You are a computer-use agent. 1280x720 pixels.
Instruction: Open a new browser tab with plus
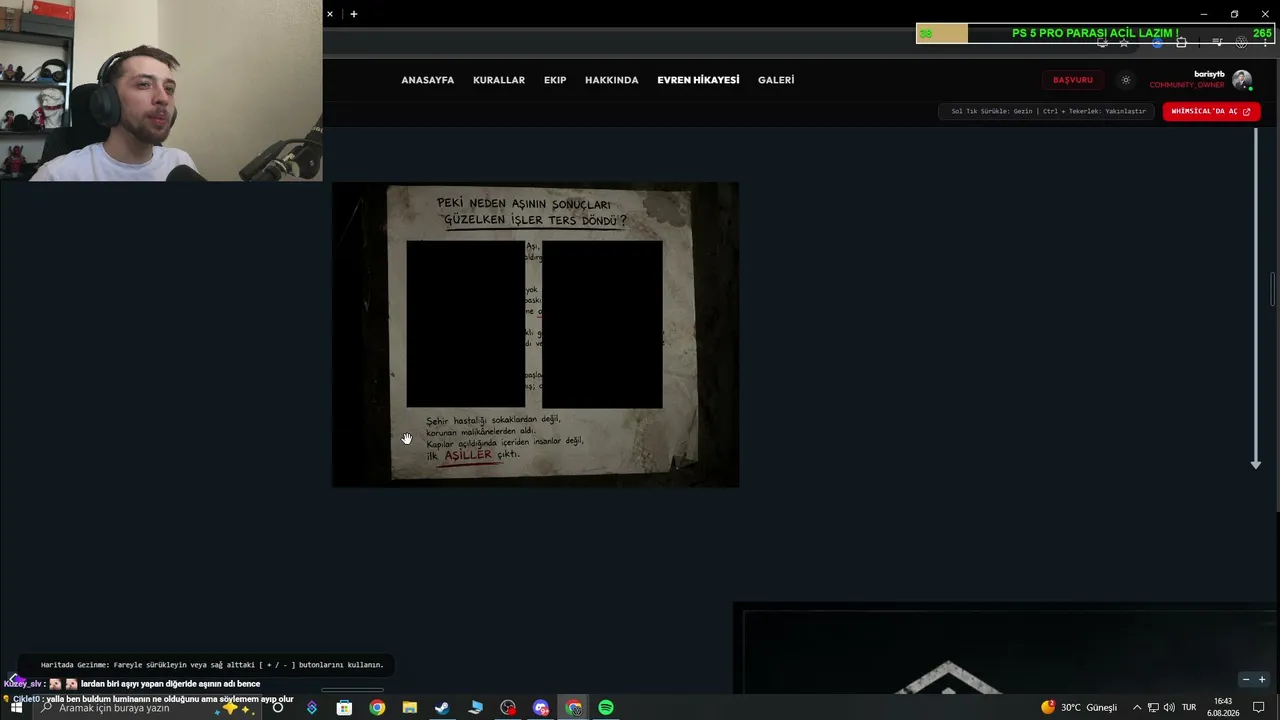click(354, 14)
